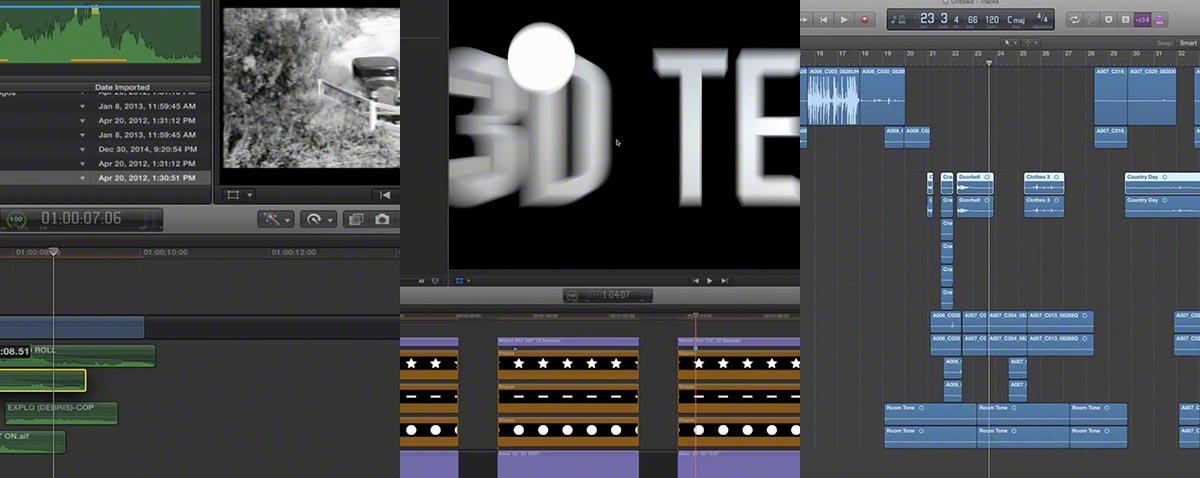Open the retime speed menu

coord(317,219)
